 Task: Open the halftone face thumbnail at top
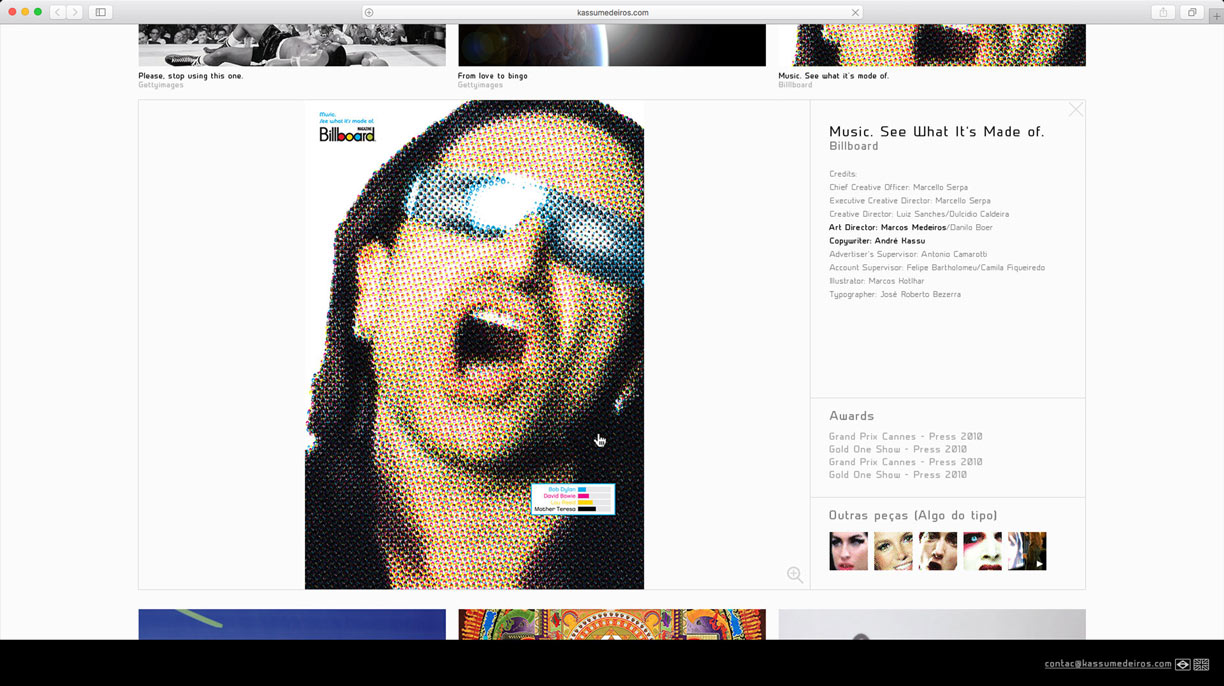932,45
